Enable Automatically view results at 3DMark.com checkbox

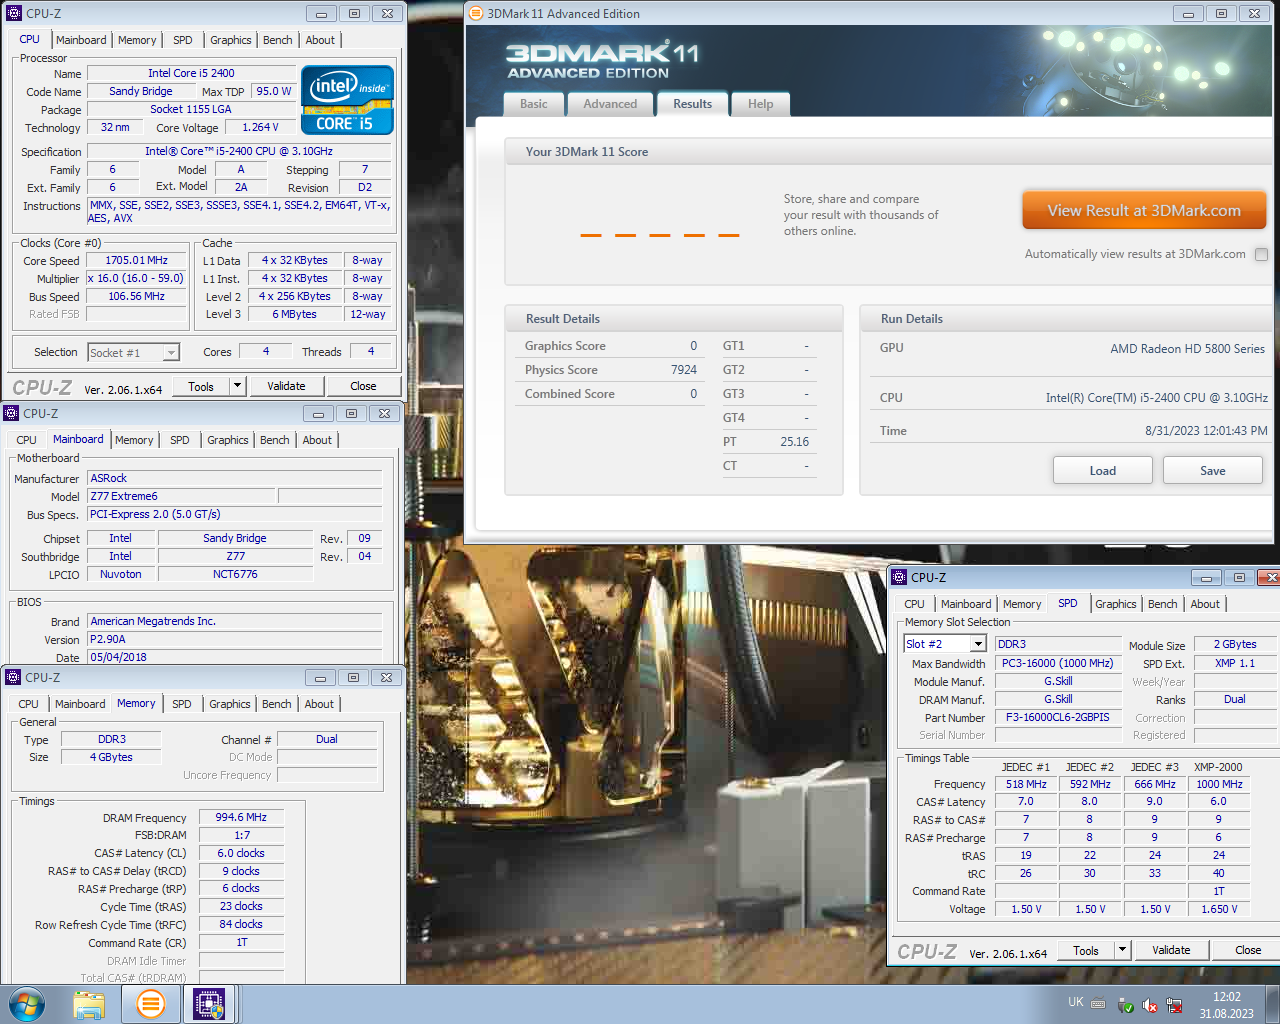(1261, 254)
